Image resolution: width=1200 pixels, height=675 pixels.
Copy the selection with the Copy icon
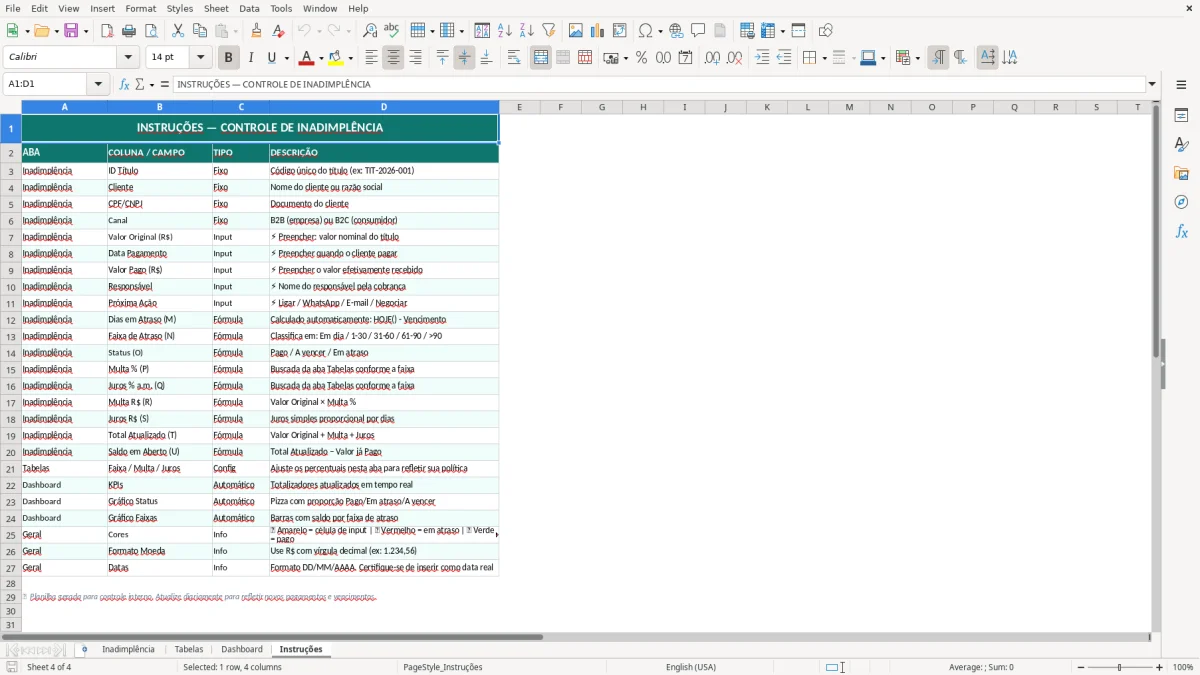[x=200, y=31]
